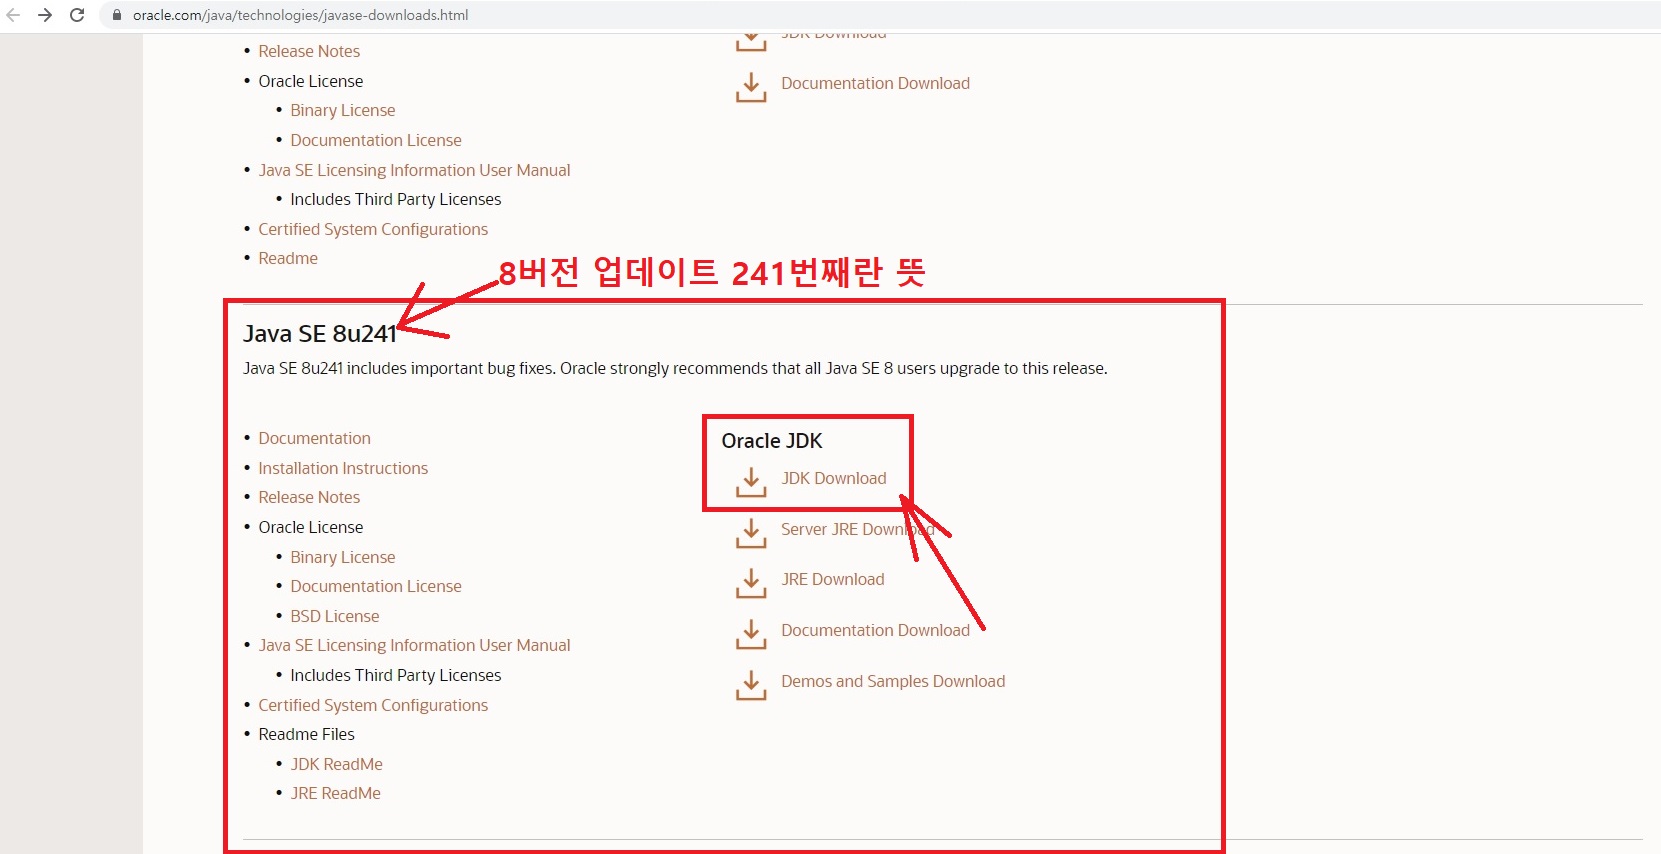Image resolution: width=1661 pixels, height=854 pixels.
Task: Click the browser forward arrow
Action: 45,15
